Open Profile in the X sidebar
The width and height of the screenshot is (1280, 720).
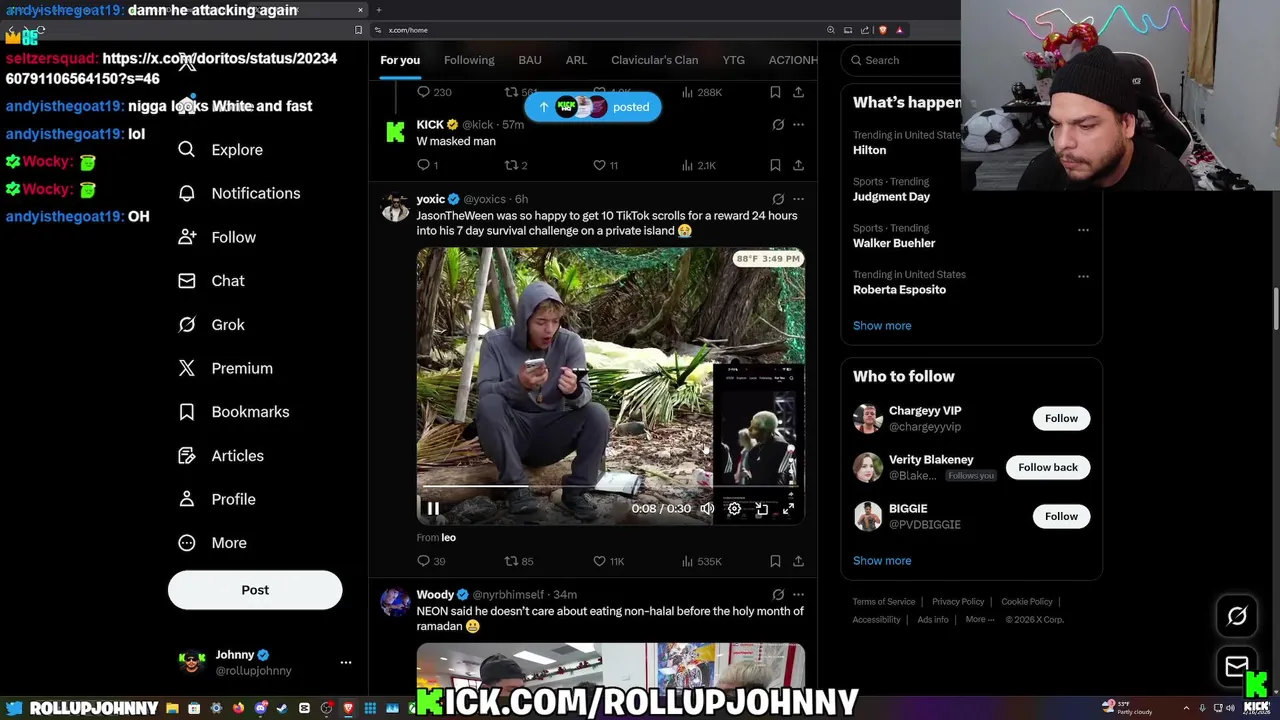pyautogui.click(x=216, y=499)
